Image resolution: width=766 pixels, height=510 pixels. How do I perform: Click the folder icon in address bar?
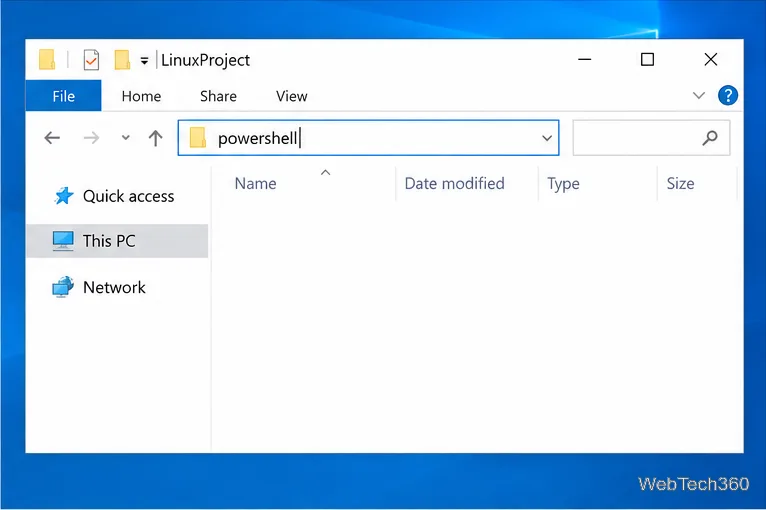click(198, 137)
